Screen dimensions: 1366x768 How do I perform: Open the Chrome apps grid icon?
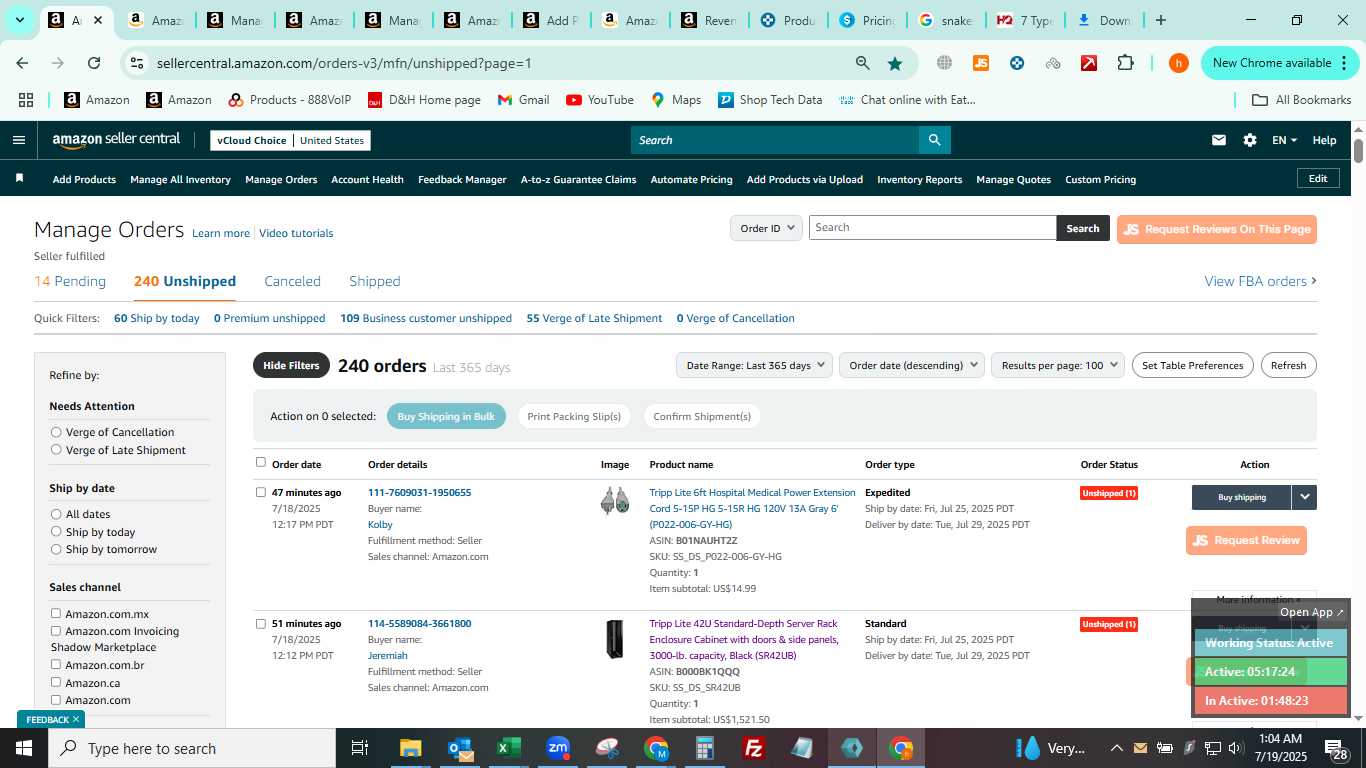[x=26, y=100]
